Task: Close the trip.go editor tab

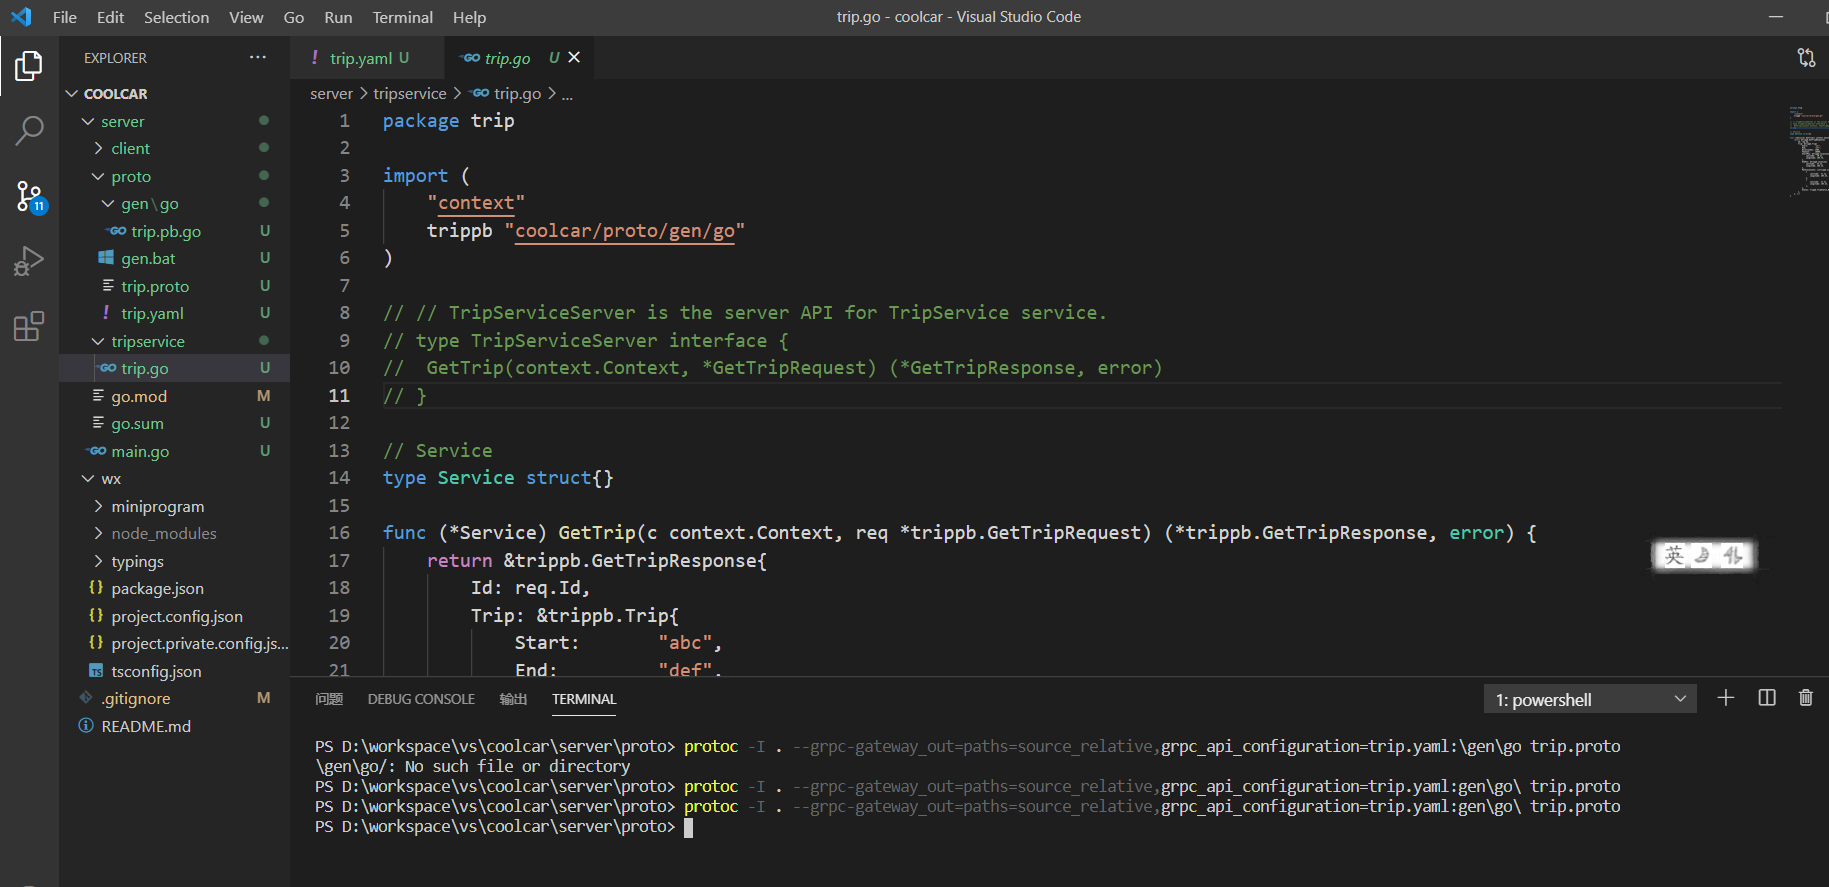Action: click(x=574, y=58)
